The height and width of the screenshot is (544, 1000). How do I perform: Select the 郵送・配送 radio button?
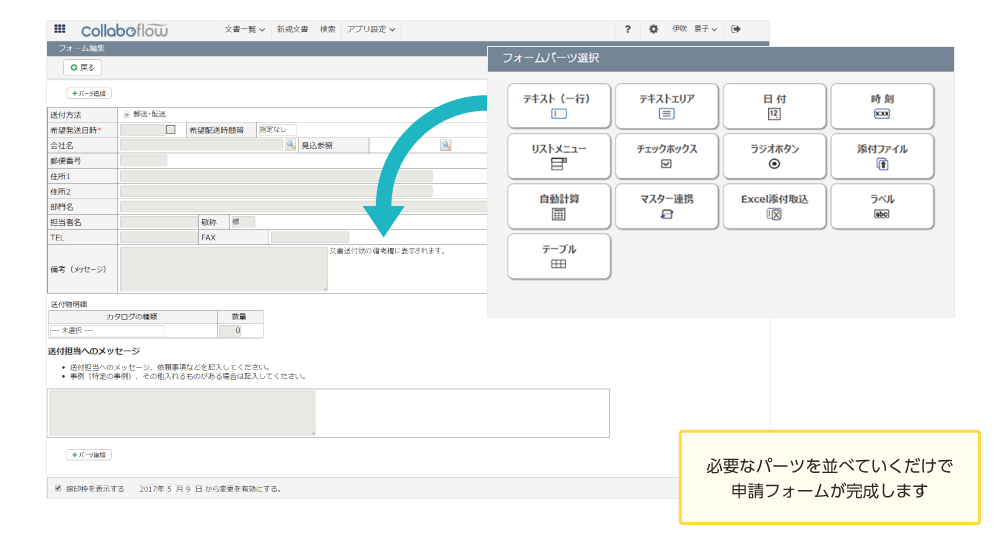[x=126, y=115]
